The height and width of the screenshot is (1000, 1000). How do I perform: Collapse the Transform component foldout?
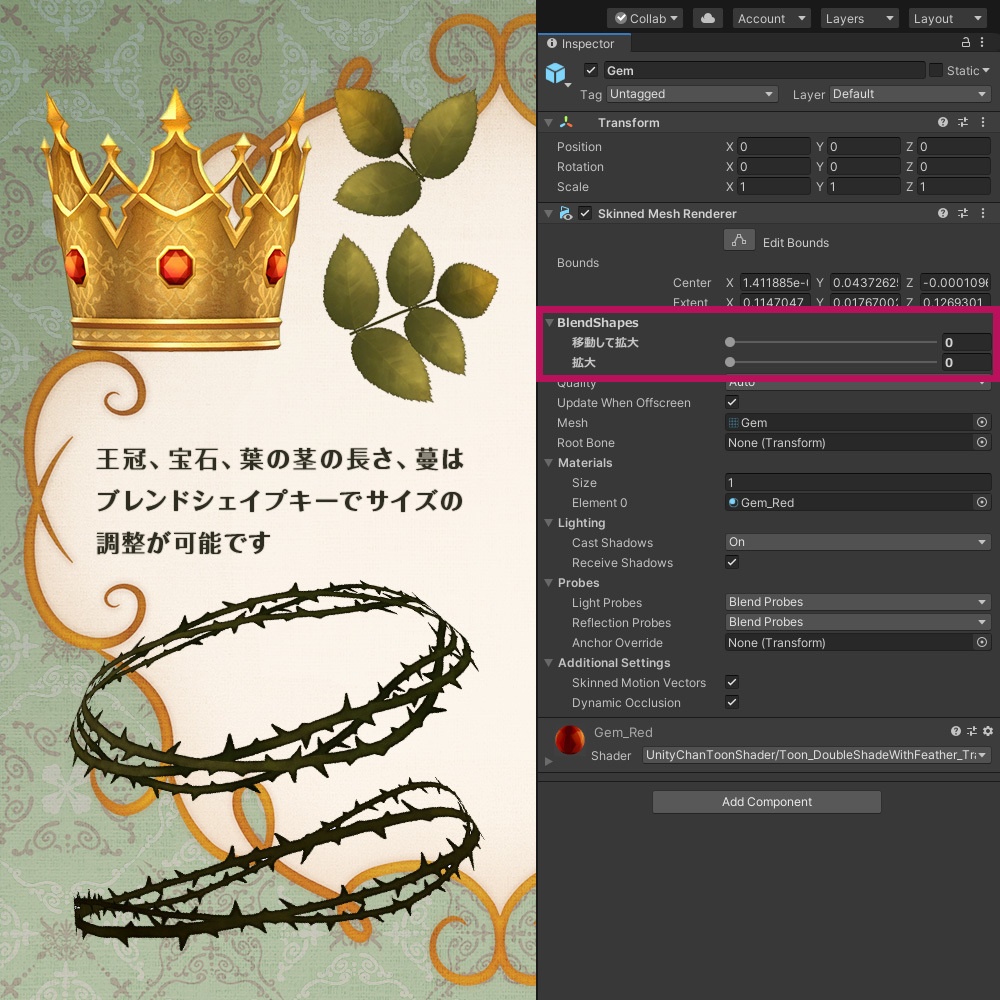[548, 122]
